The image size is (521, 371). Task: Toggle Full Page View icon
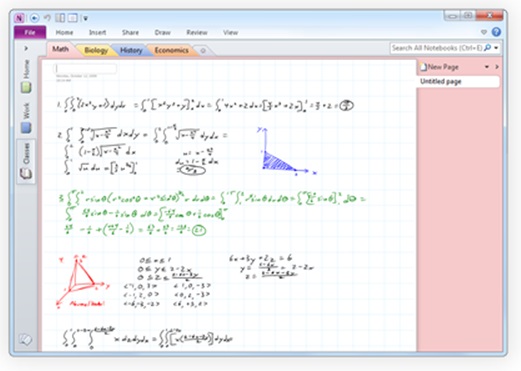[73, 18]
